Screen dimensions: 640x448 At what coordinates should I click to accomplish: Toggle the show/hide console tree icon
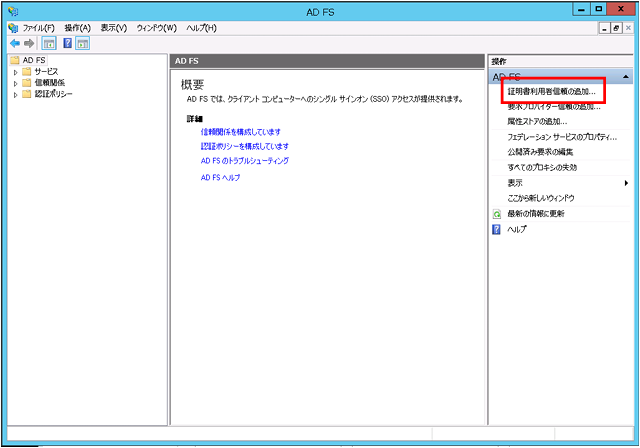point(49,43)
